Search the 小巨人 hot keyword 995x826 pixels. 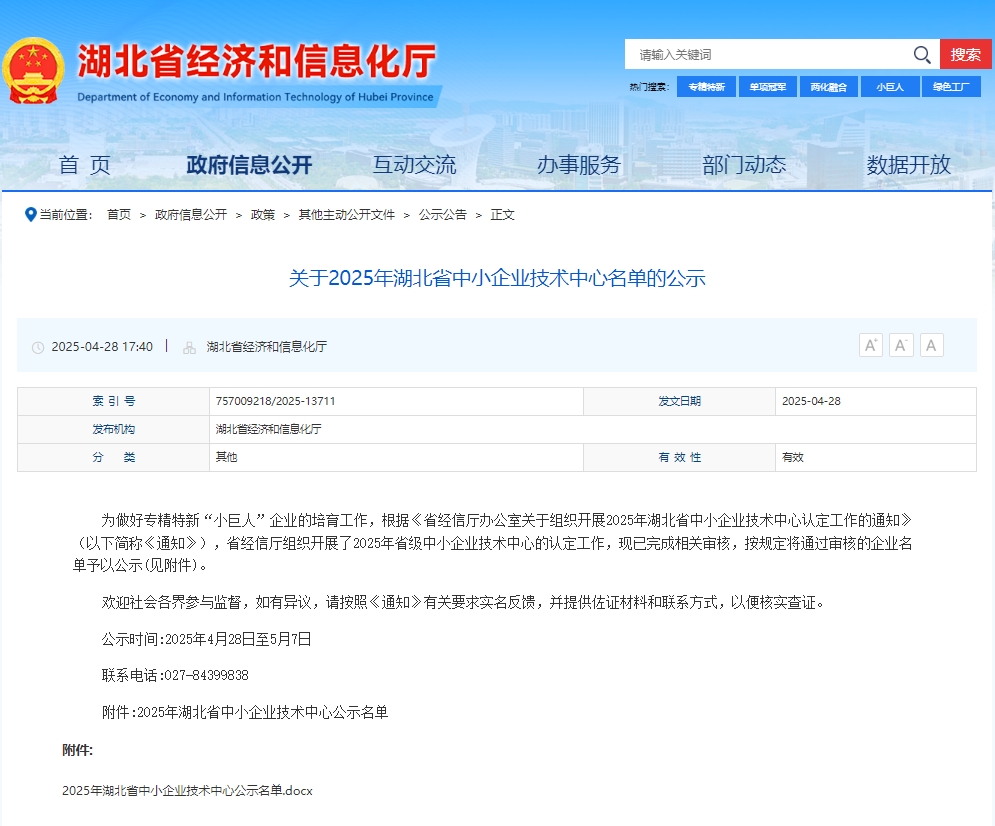pos(890,86)
